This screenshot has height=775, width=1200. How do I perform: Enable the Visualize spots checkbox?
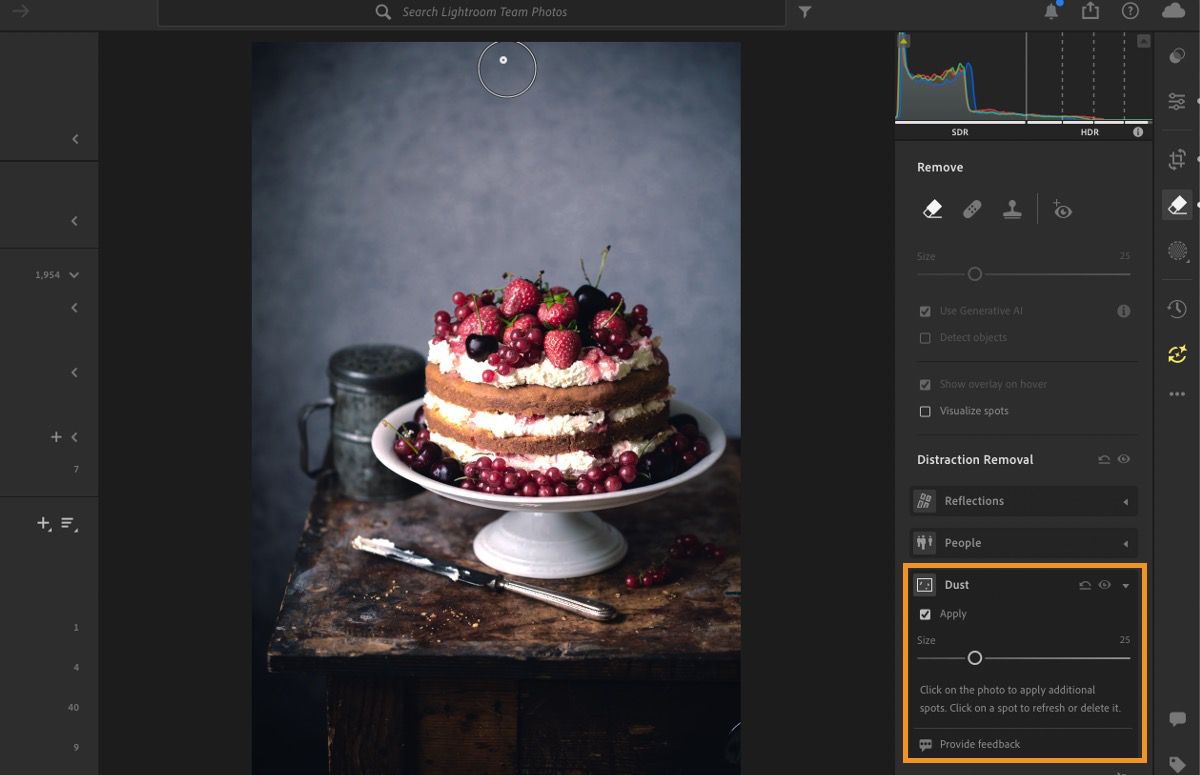(x=925, y=411)
